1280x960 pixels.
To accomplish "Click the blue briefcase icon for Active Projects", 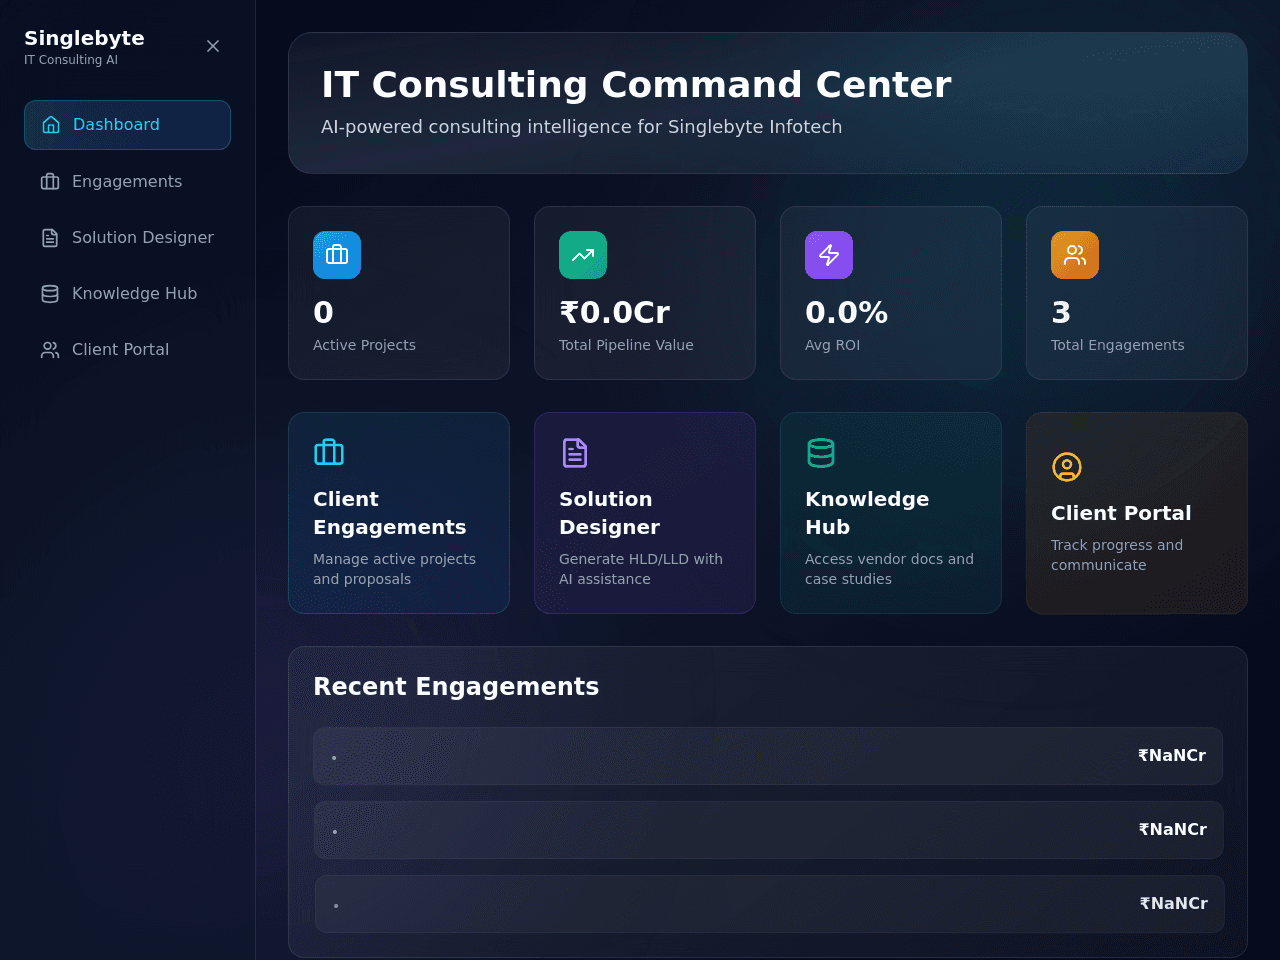I will point(337,255).
